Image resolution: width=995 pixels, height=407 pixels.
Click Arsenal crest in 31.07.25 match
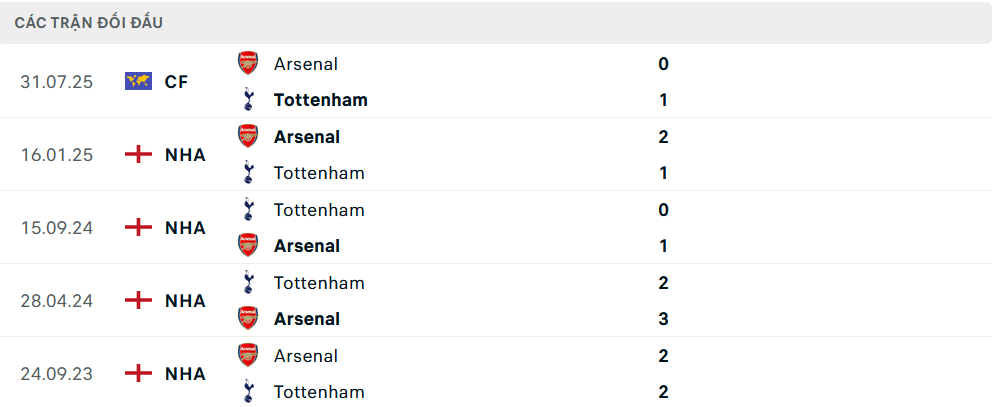coord(248,63)
